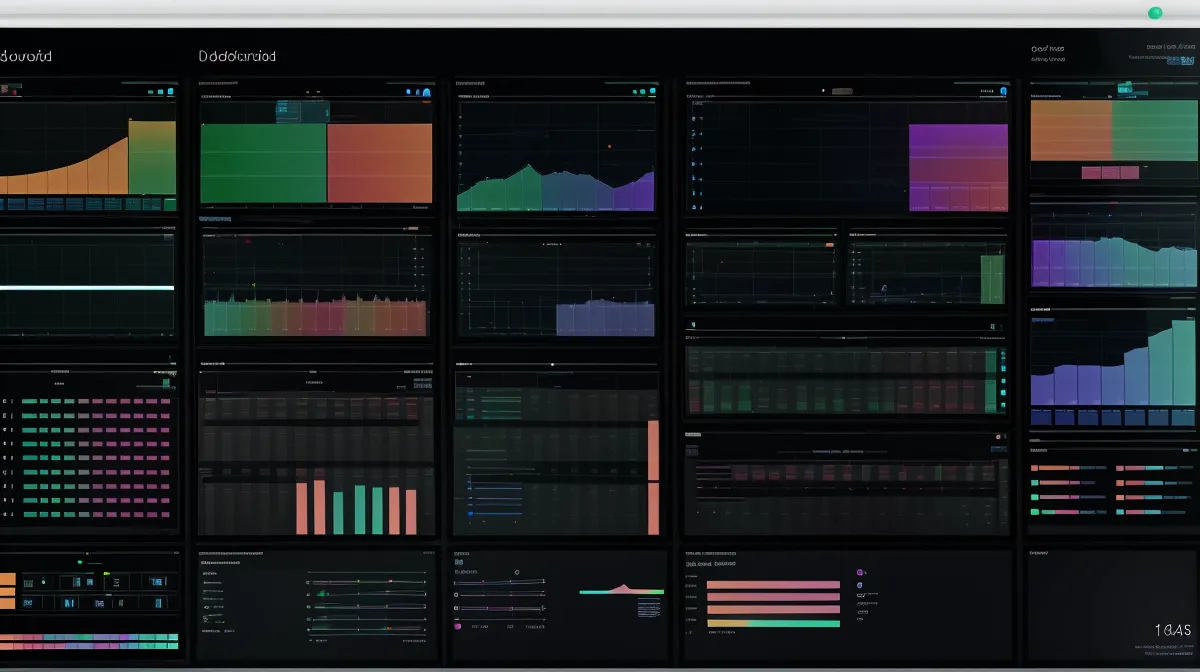Click the pink segmented buttons under orange-green chart
The image size is (1200, 672).
click(1107, 173)
